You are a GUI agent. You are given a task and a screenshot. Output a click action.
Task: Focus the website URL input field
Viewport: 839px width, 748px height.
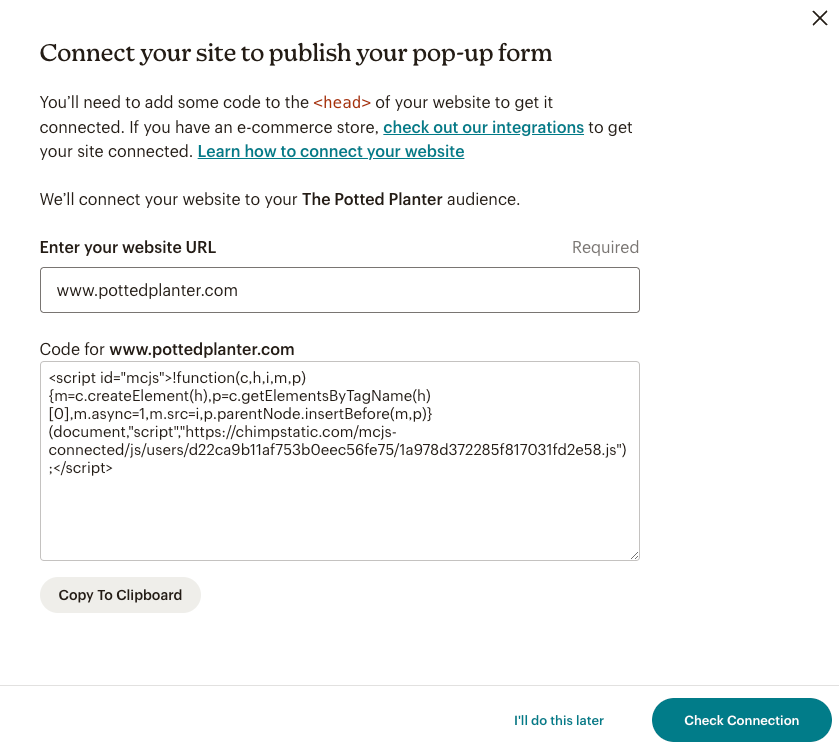click(340, 290)
